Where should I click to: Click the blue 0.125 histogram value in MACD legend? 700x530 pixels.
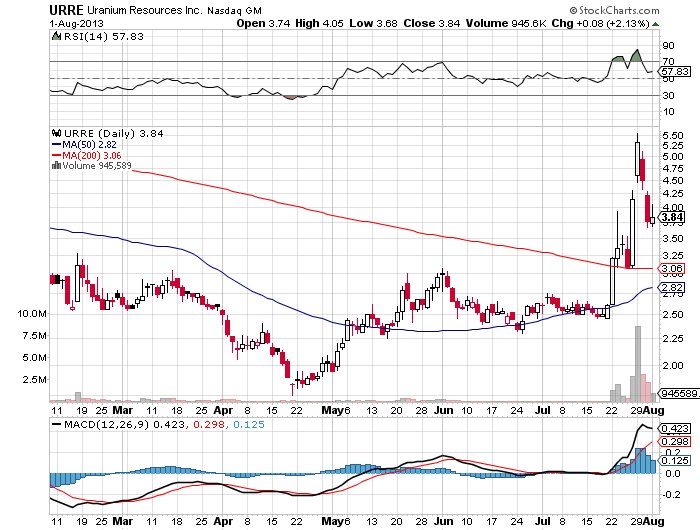point(249,424)
